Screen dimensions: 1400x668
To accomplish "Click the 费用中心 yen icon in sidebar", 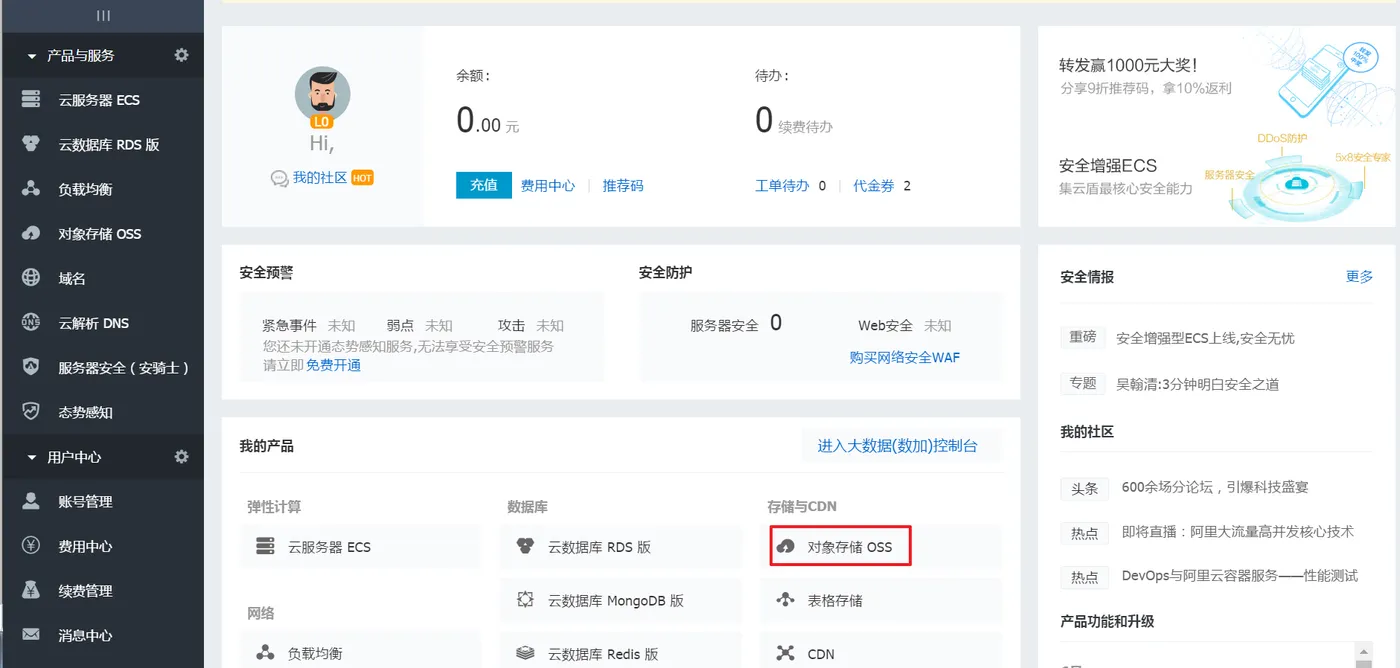I will (31, 546).
